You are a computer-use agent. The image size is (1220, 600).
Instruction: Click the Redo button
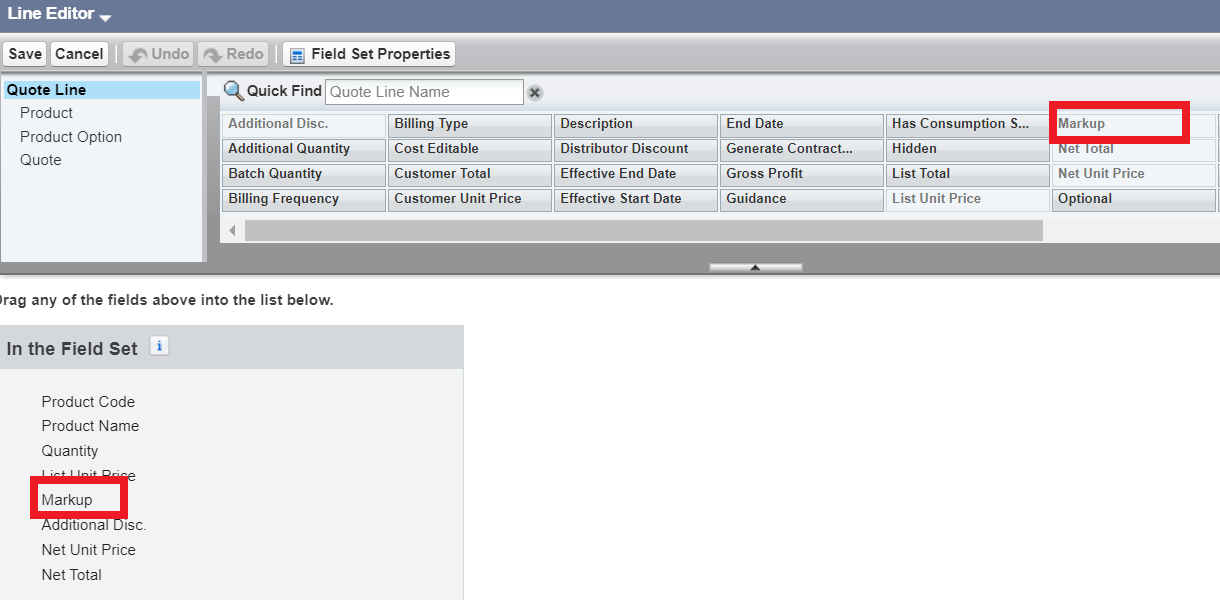pyautogui.click(x=233, y=54)
